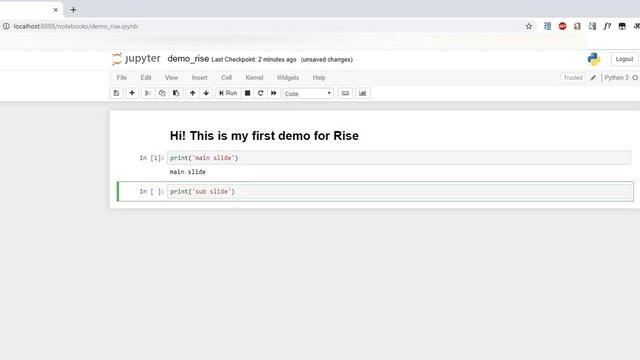Image resolution: width=640 pixels, height=360 pixels.
Task: Click the In [ ]: prompt
Action: 152,191
